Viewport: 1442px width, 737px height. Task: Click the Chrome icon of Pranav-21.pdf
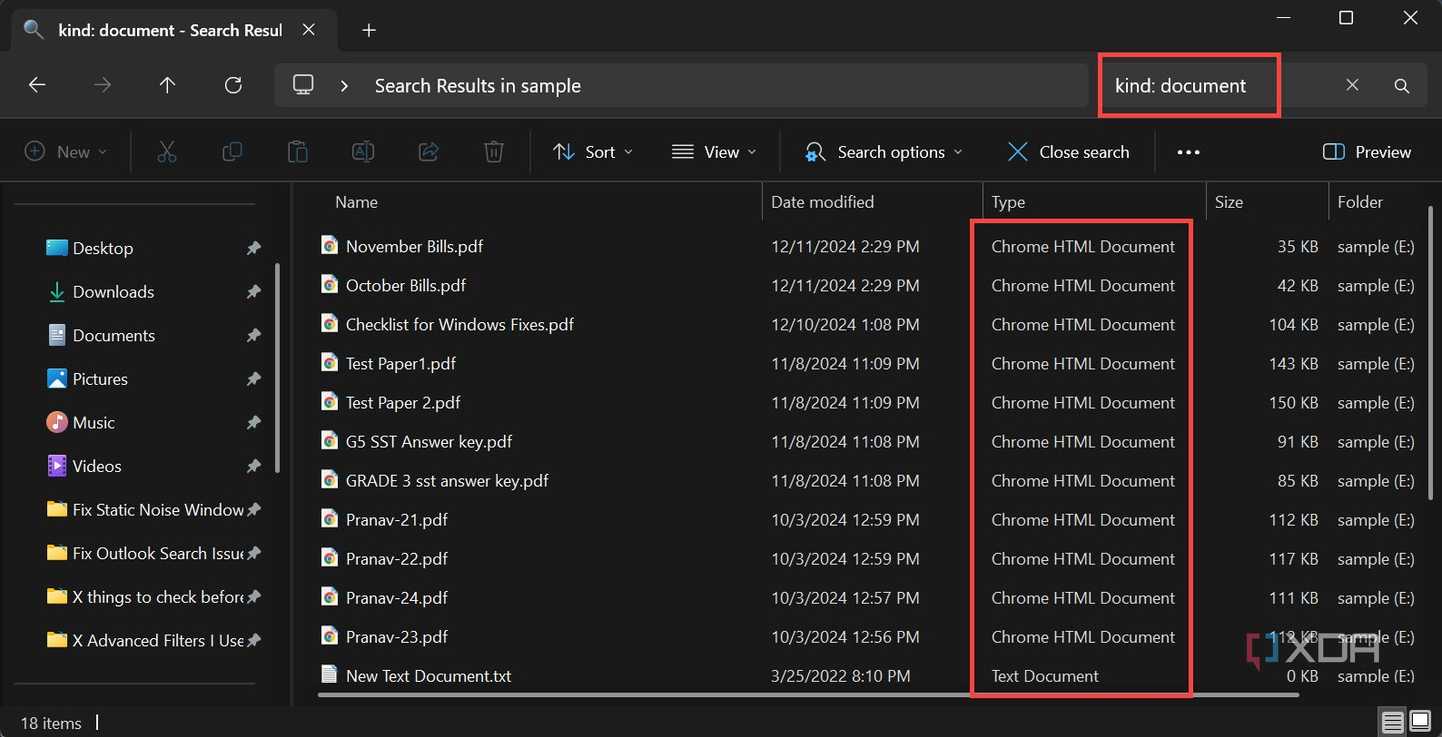pyautogui.click(x=329, y=519)
